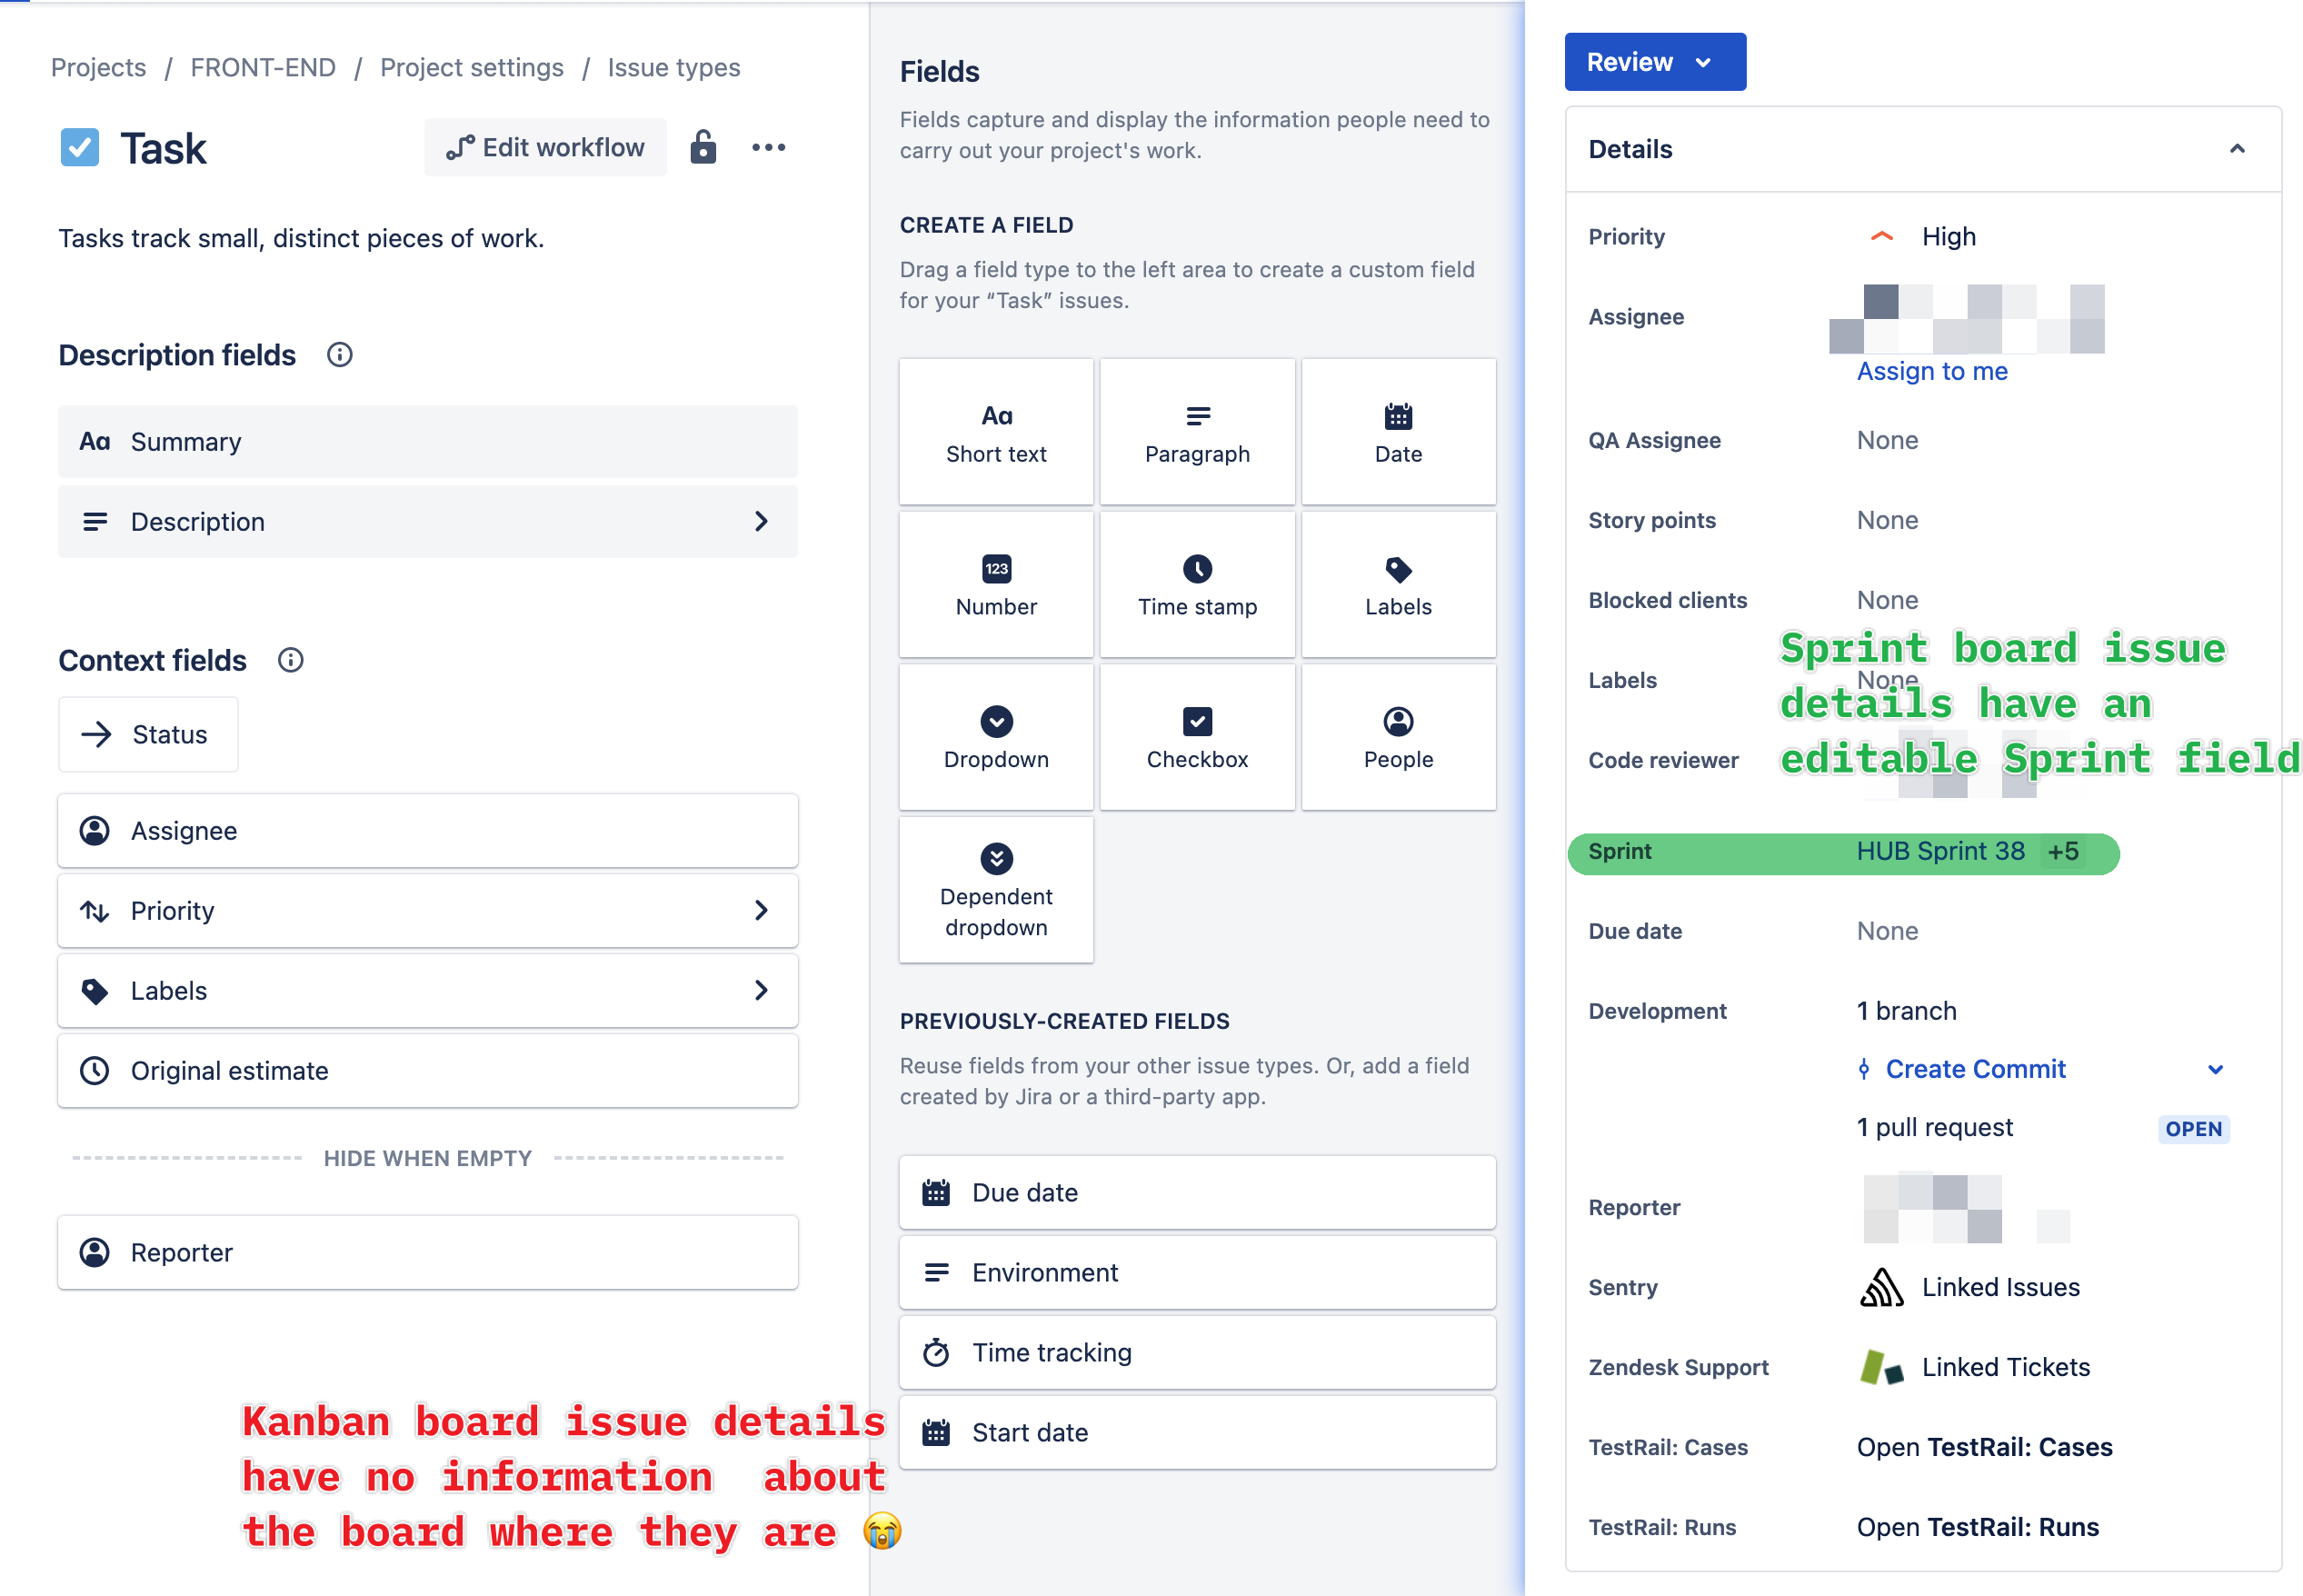Viewport: 2303px width, 1596px height.
Task: Select the Checkbox field type
Action: pos(1197,738)
